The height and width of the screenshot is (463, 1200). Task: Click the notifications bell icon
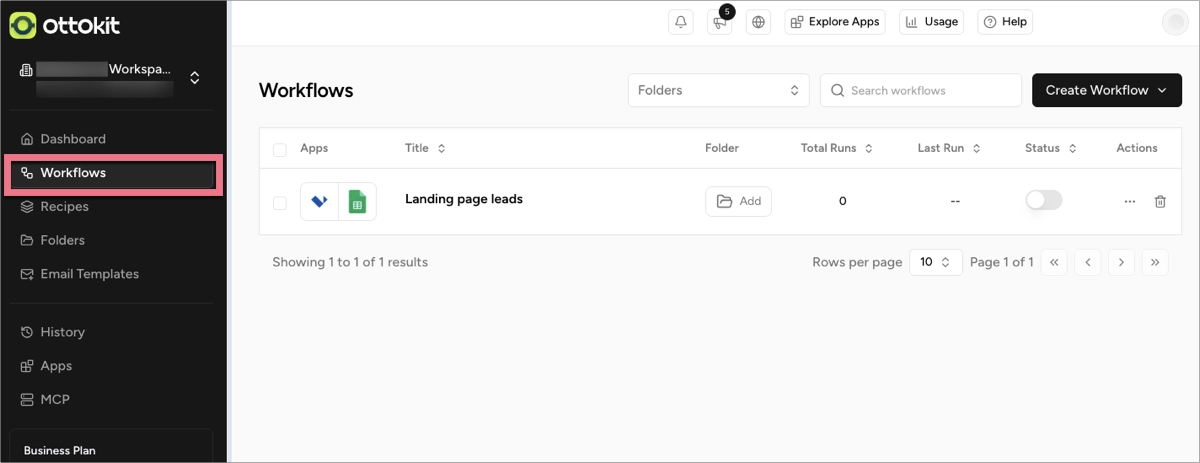point(681,22)
